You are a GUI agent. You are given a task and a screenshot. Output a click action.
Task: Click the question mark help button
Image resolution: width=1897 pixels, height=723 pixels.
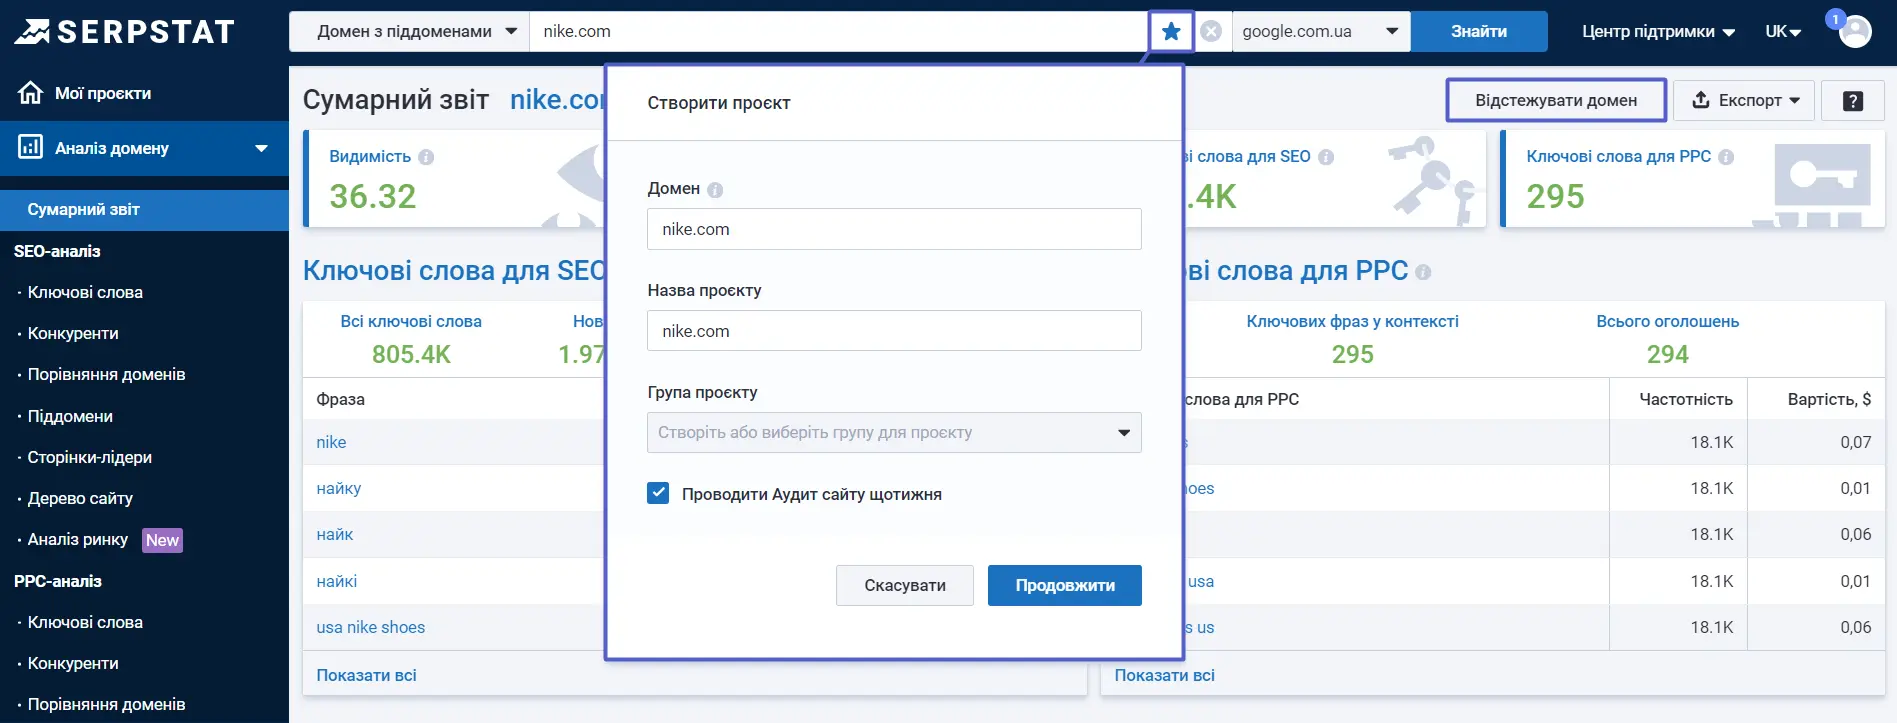pyautogui.click(x=1853, y=101)
